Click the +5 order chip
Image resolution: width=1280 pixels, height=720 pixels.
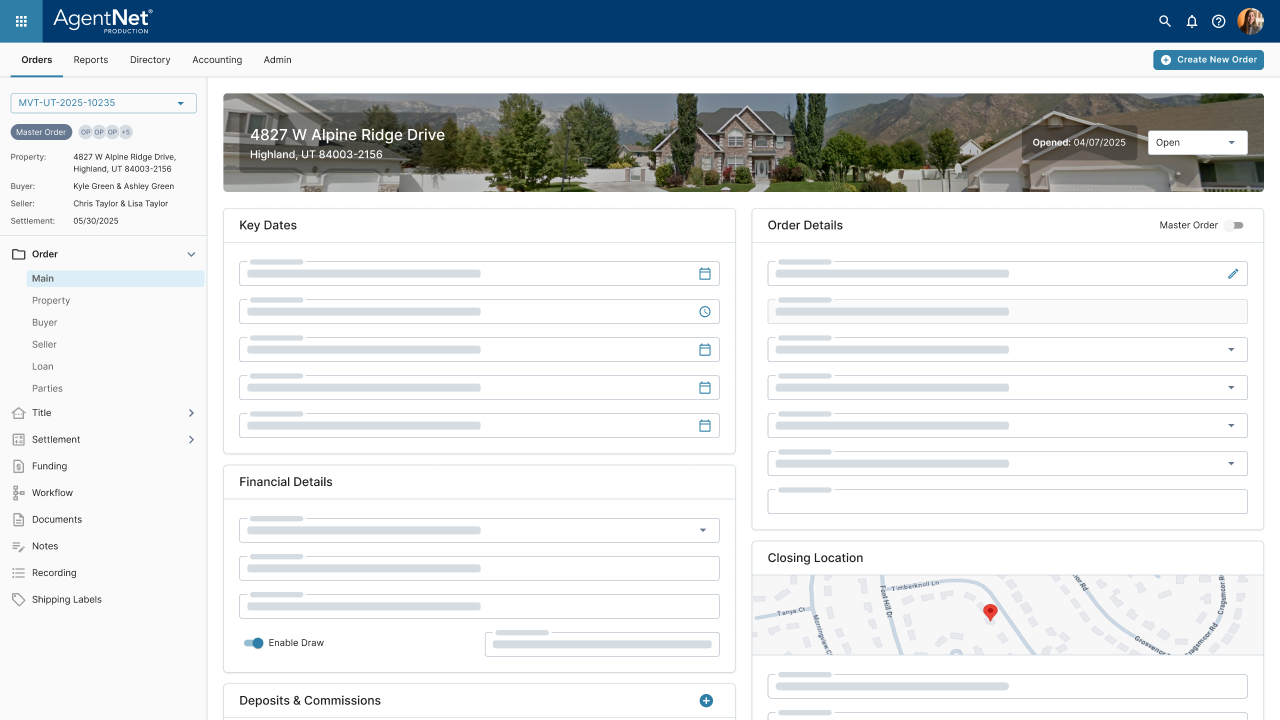click(126, 132)
